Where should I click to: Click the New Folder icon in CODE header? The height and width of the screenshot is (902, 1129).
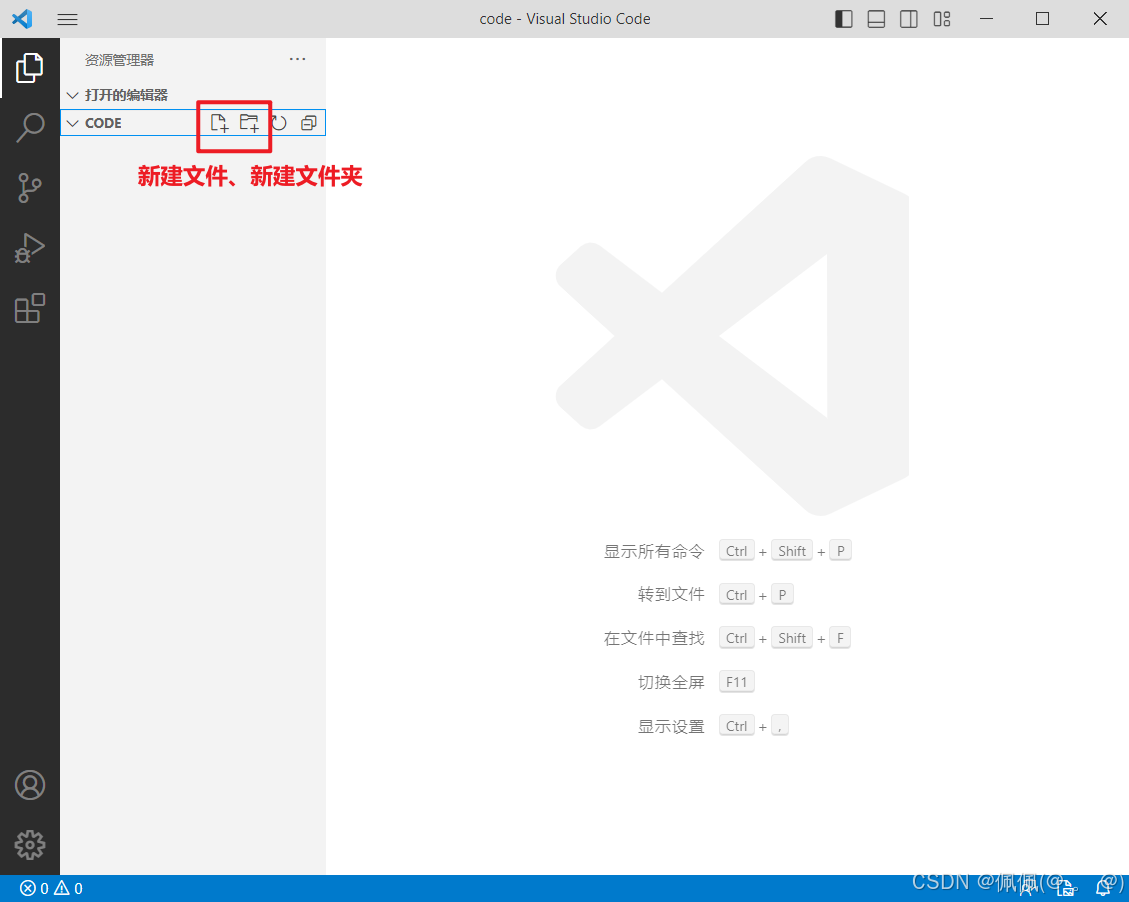coord(249,123)
